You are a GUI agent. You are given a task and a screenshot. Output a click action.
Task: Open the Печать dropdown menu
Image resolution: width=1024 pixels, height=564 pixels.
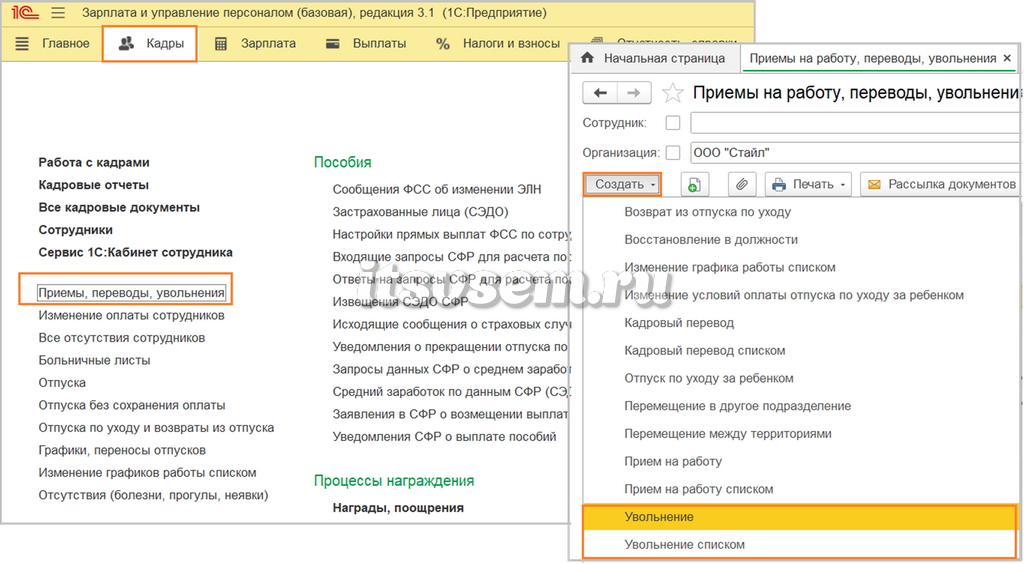[809, 185]
